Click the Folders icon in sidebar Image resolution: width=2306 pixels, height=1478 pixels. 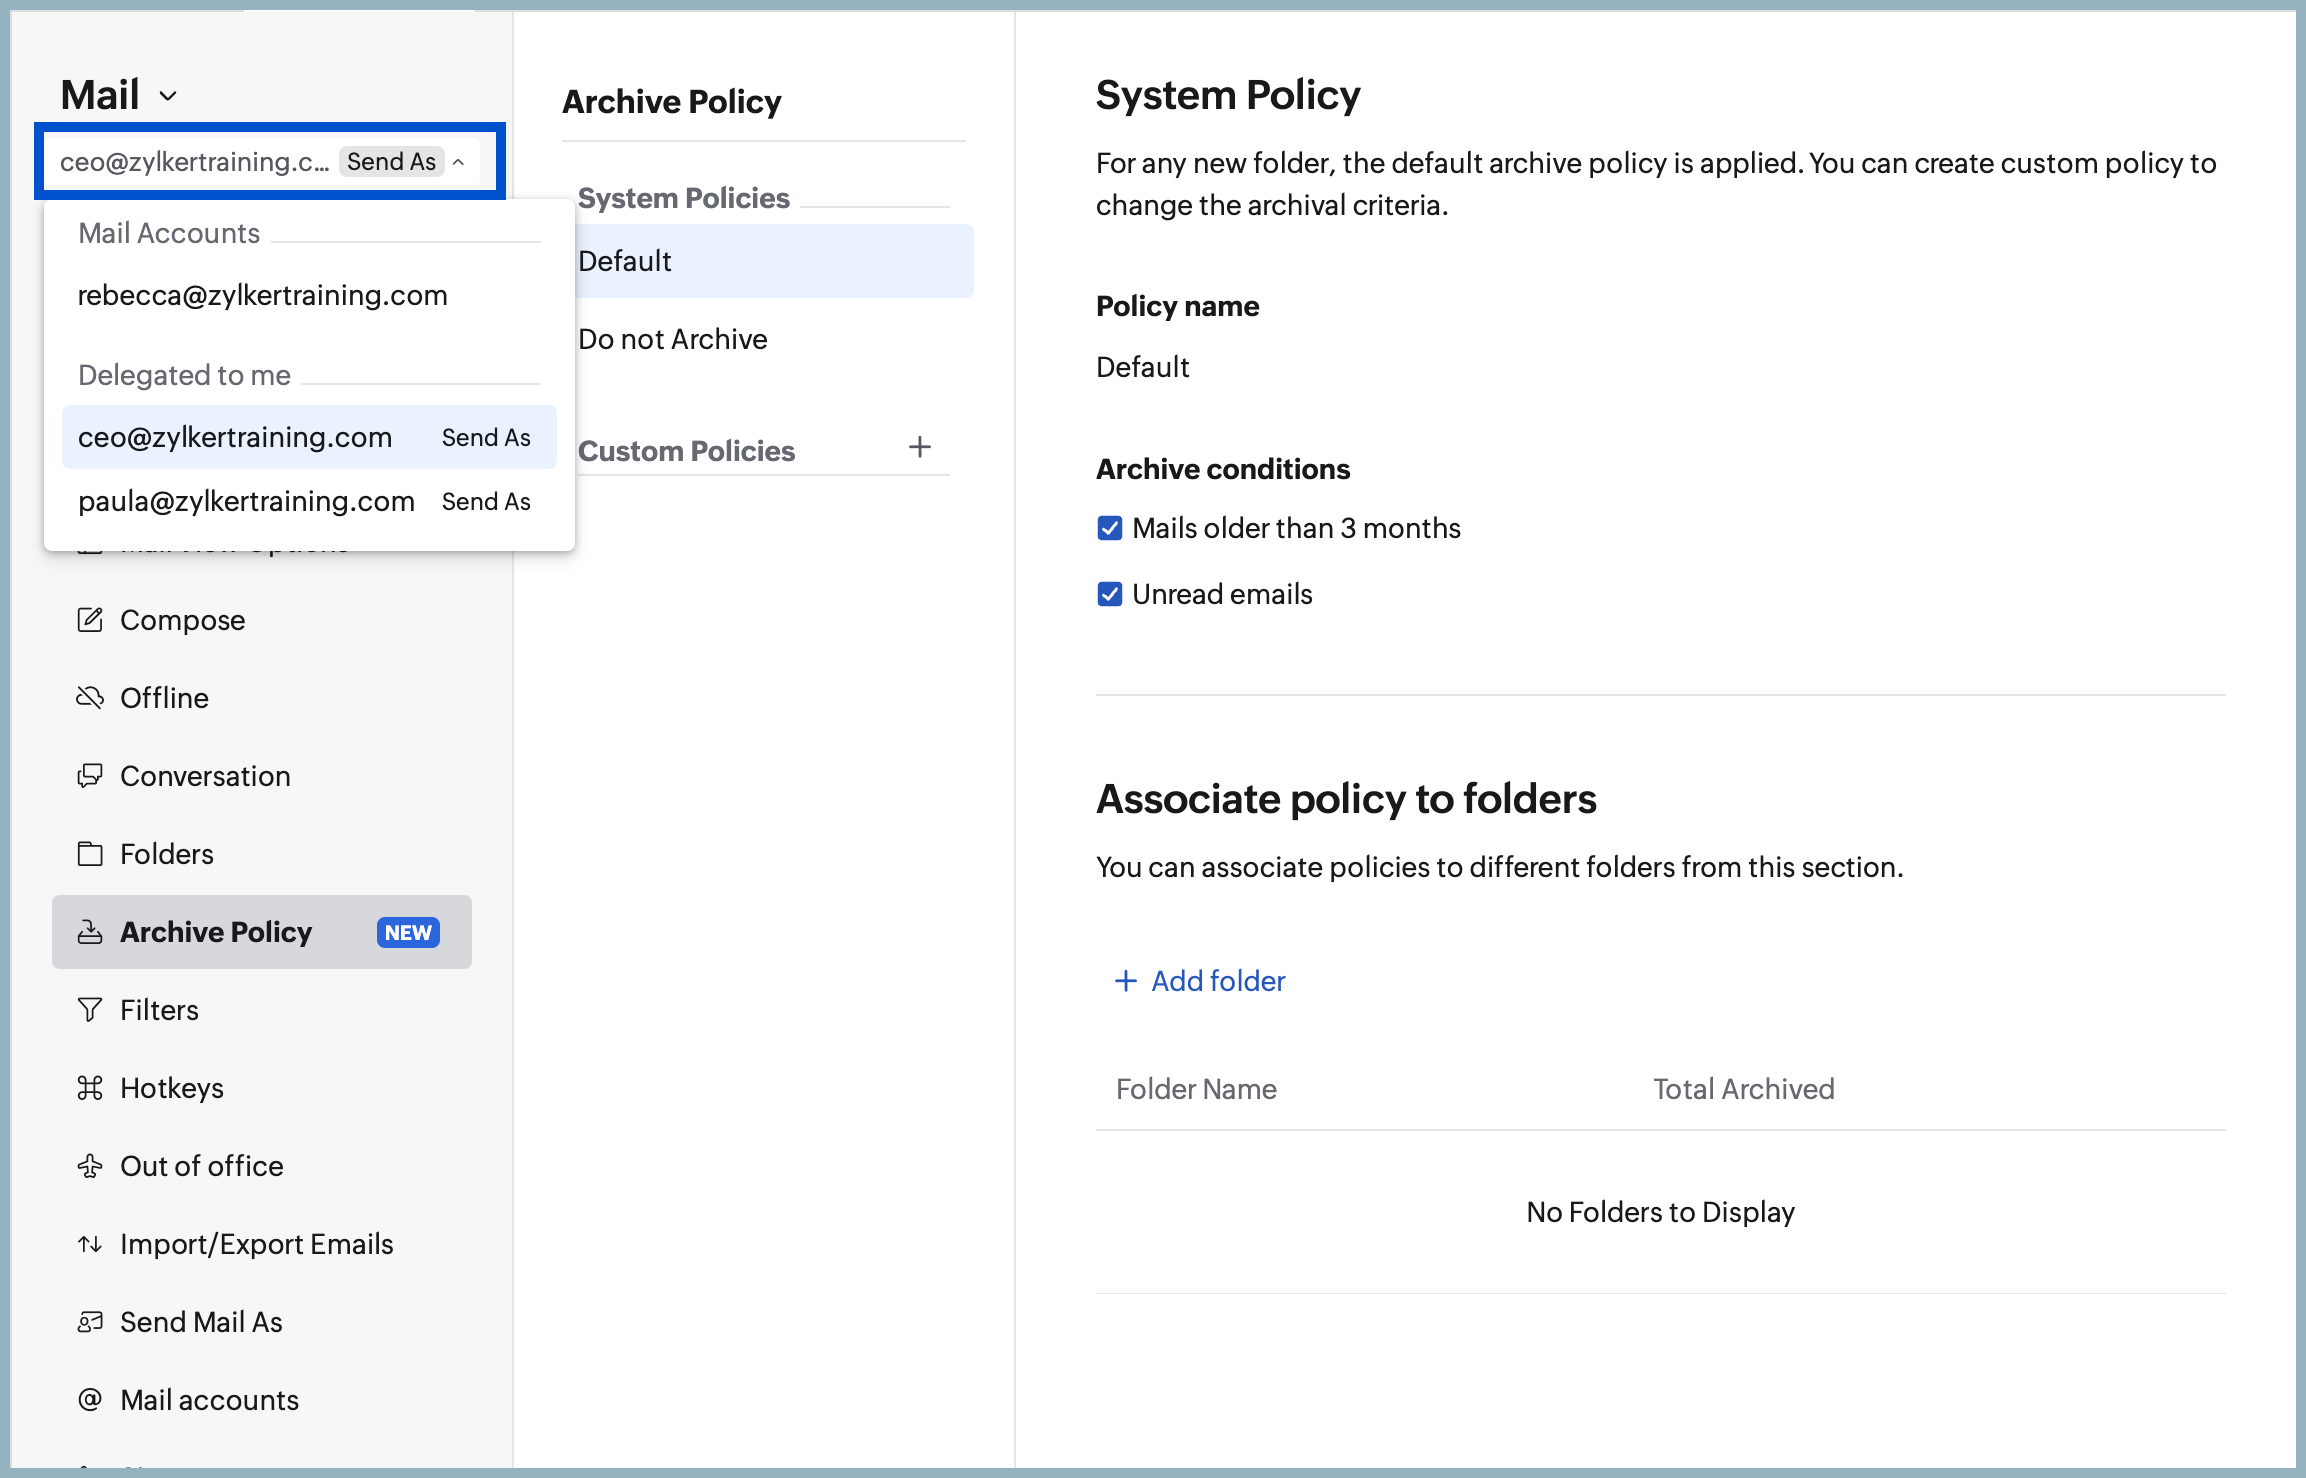pyautogui.click(x=90, y=854)
